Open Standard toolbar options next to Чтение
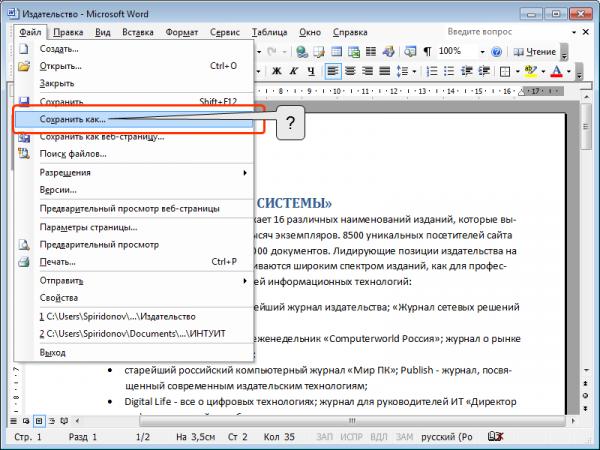The height and width of the screenshot is (450, 600). click(x=564, y=52)
